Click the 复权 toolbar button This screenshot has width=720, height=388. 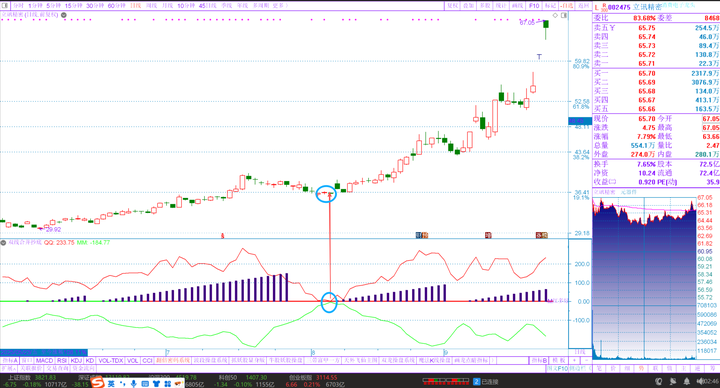tap(453, 6)
